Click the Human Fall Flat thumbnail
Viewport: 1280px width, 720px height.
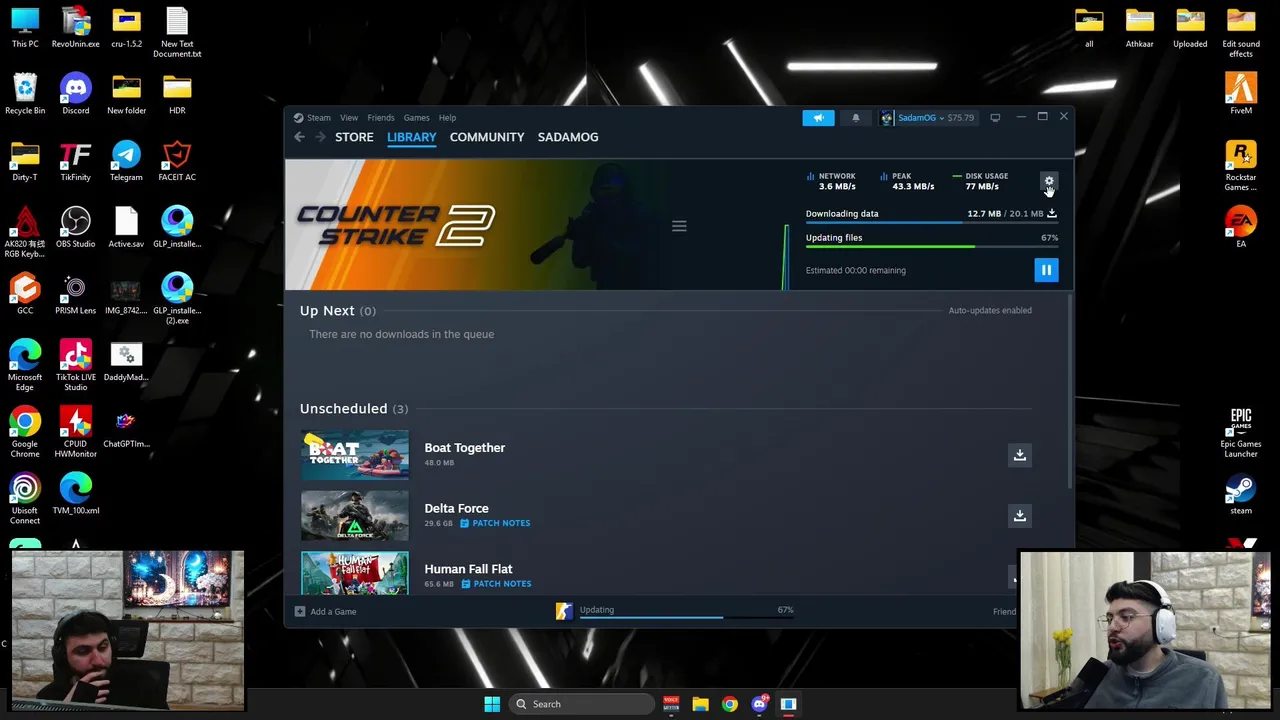coord(355,573)
